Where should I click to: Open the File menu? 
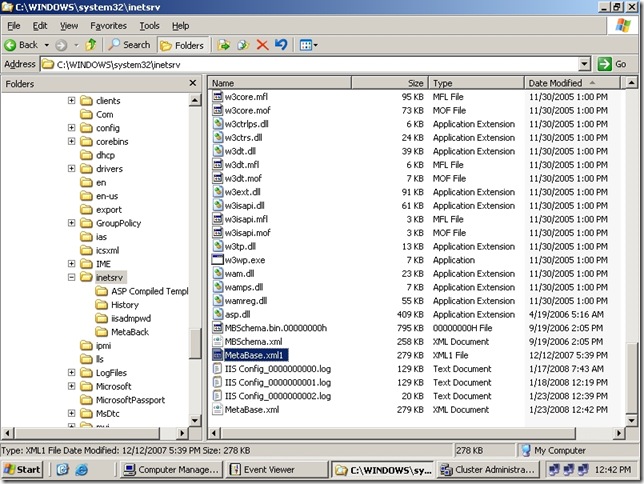tap(14, 26)
